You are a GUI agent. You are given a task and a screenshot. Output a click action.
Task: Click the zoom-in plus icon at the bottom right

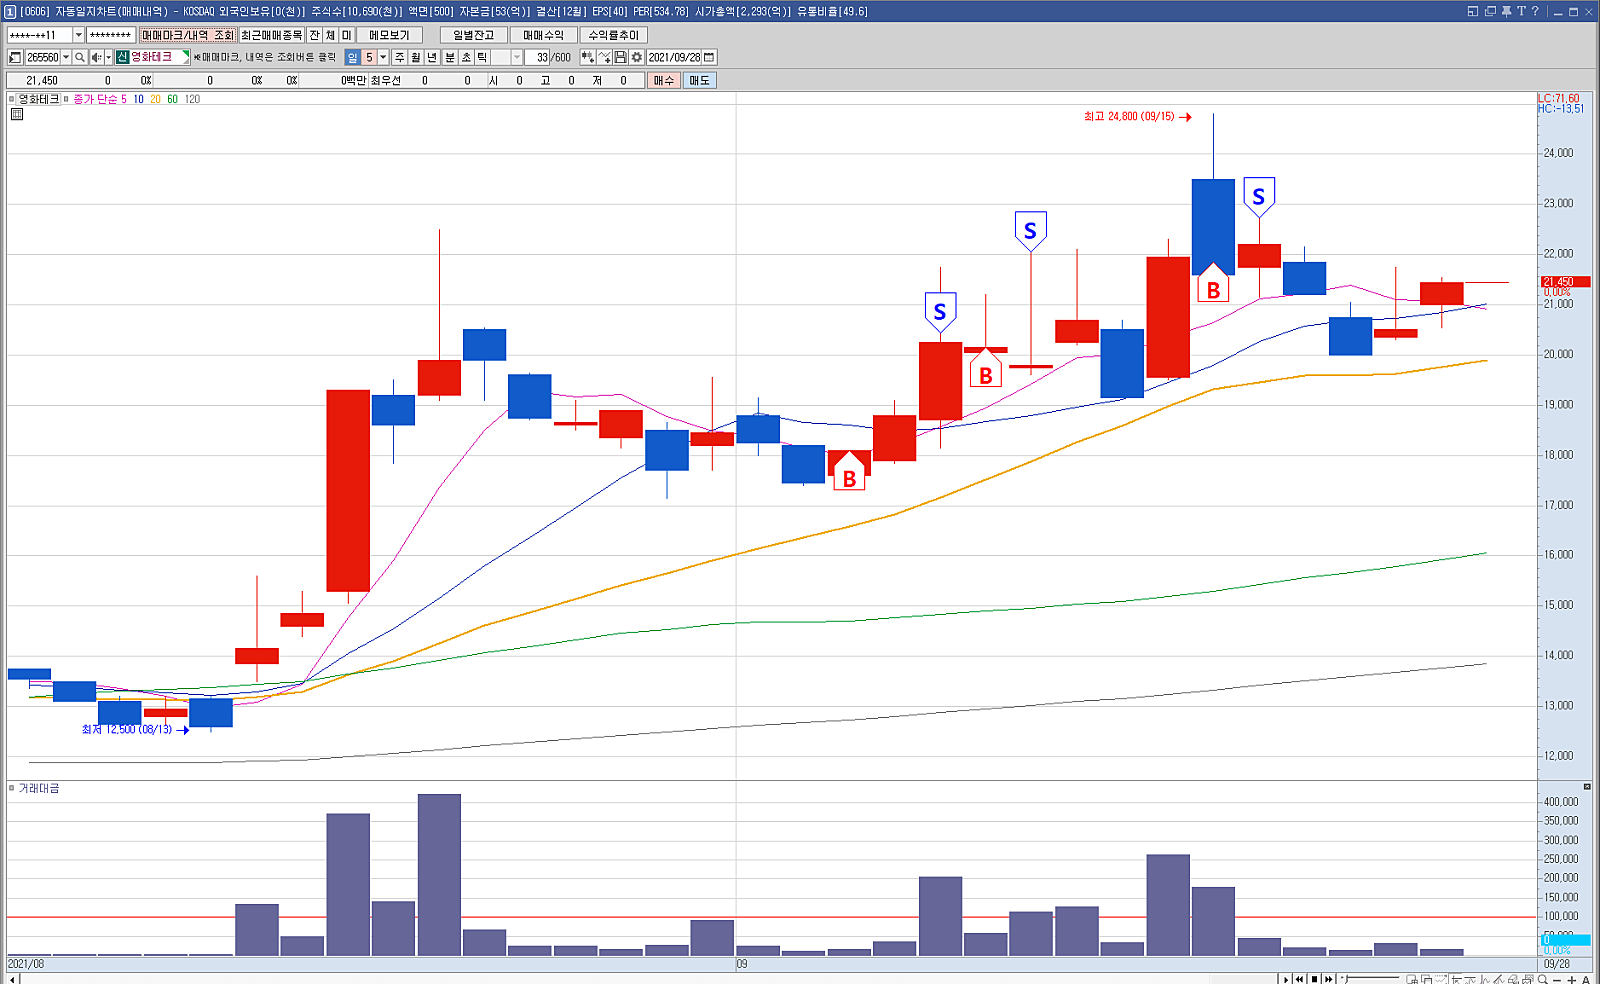(x=1571, y=979)
